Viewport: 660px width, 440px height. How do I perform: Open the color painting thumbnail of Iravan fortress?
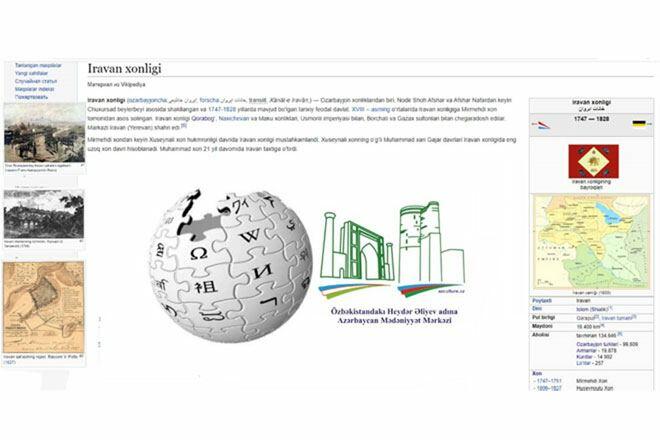tap(45, 133)
